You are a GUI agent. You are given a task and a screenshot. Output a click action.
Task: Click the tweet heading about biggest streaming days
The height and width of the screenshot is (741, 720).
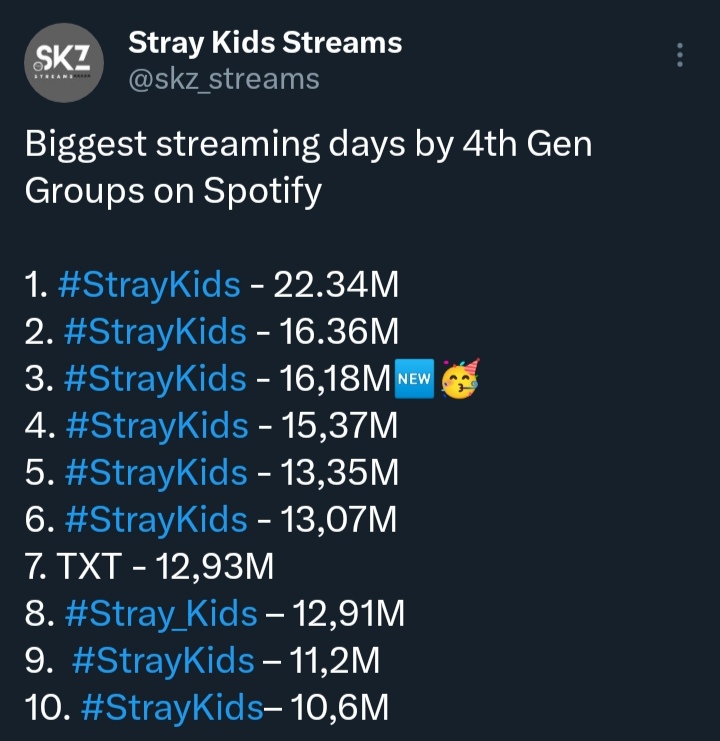[x=308, y=167]
